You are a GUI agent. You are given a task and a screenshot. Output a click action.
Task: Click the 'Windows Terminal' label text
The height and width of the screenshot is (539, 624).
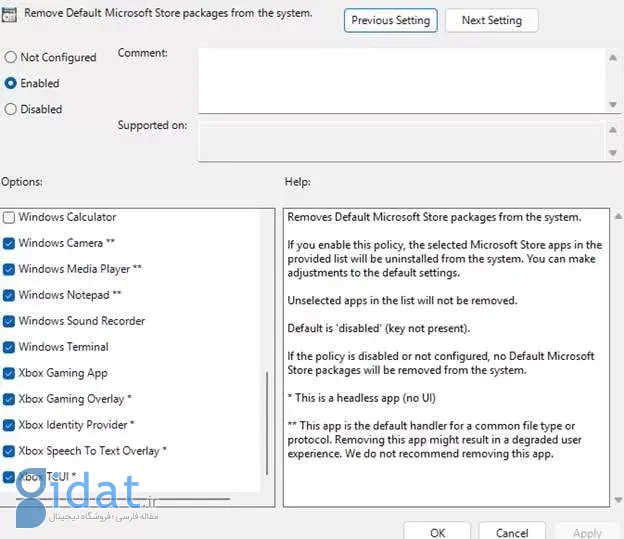point(64,347)
